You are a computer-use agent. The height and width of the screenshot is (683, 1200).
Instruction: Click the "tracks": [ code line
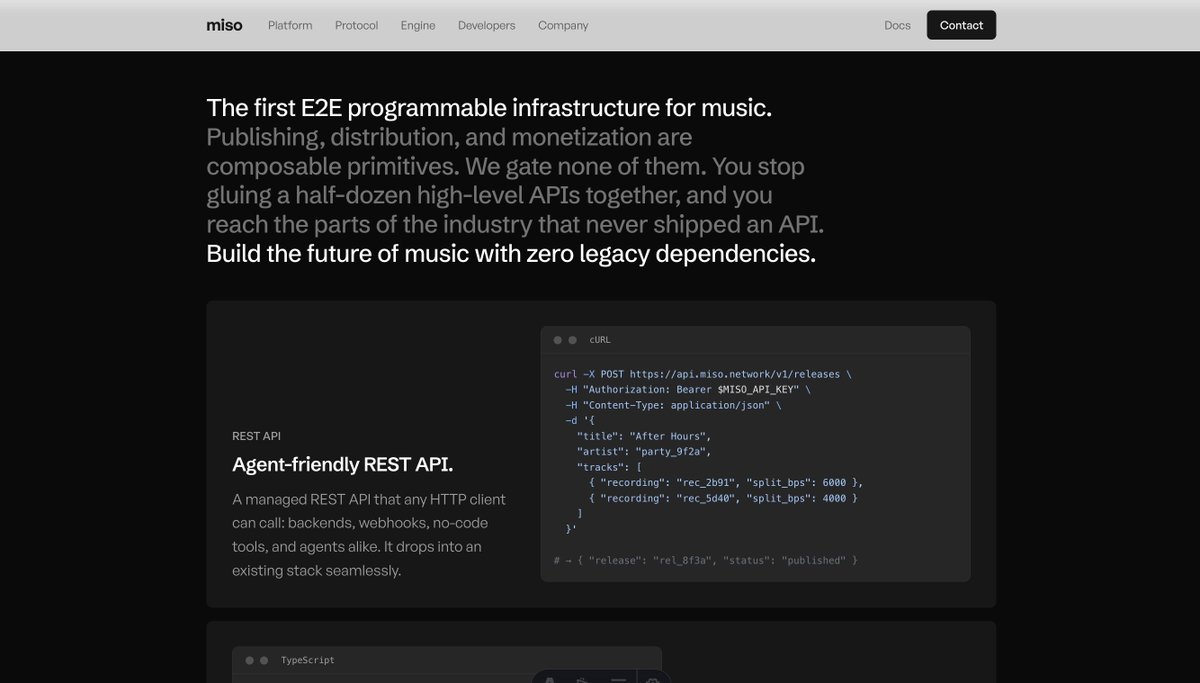point(609,467)
